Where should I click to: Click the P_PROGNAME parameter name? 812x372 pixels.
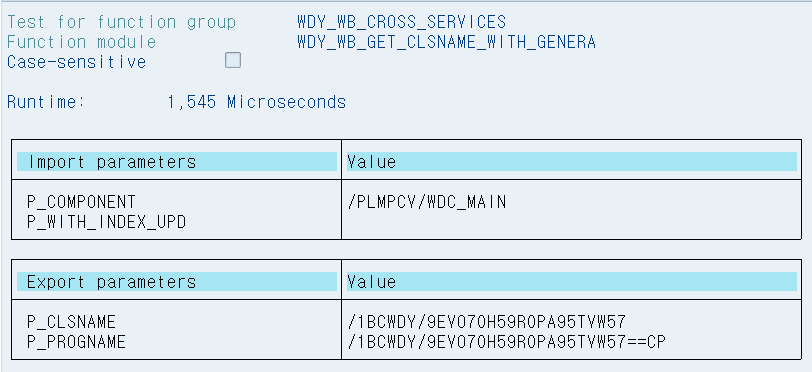coord(76,342)
